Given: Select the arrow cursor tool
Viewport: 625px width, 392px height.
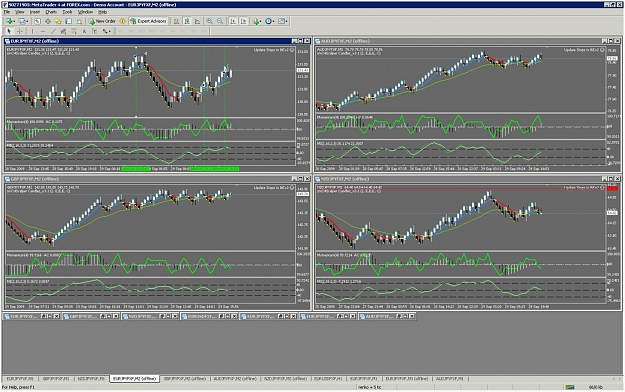Looking at the screenshot, I should pos(8,31).
